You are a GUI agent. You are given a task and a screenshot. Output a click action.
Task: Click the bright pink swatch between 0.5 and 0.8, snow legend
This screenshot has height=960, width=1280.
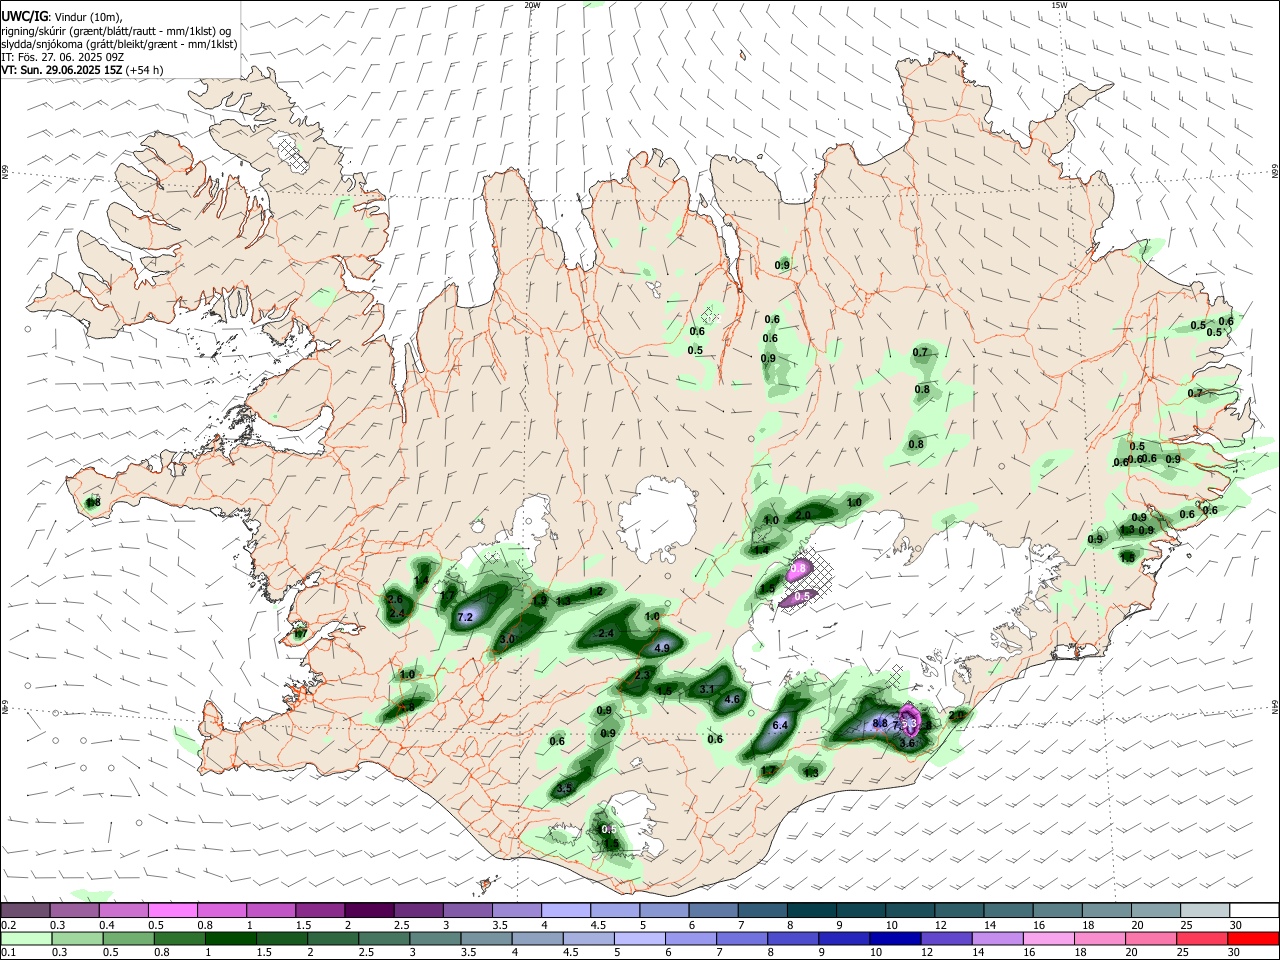(172, 910)
